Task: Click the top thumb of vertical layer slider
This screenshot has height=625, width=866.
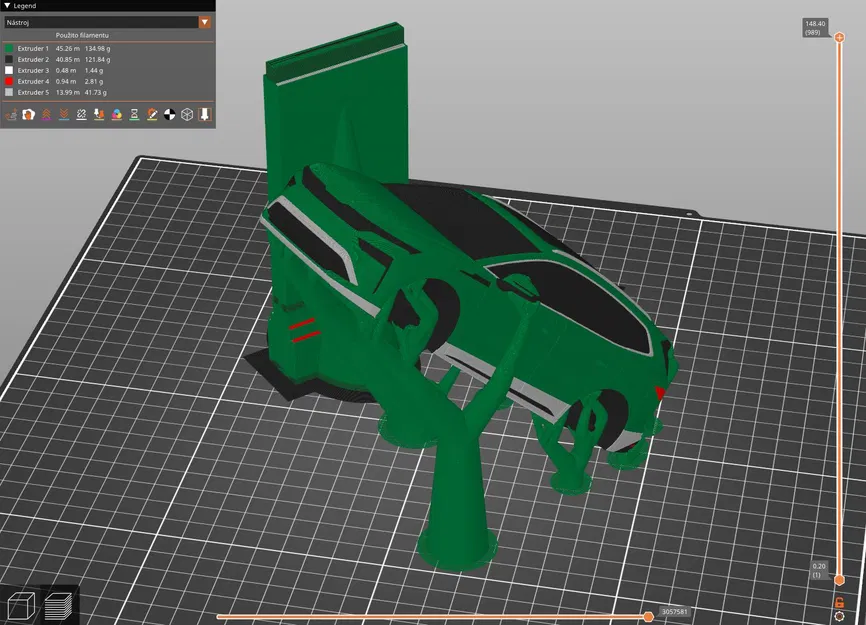Action: click(839, 38)
